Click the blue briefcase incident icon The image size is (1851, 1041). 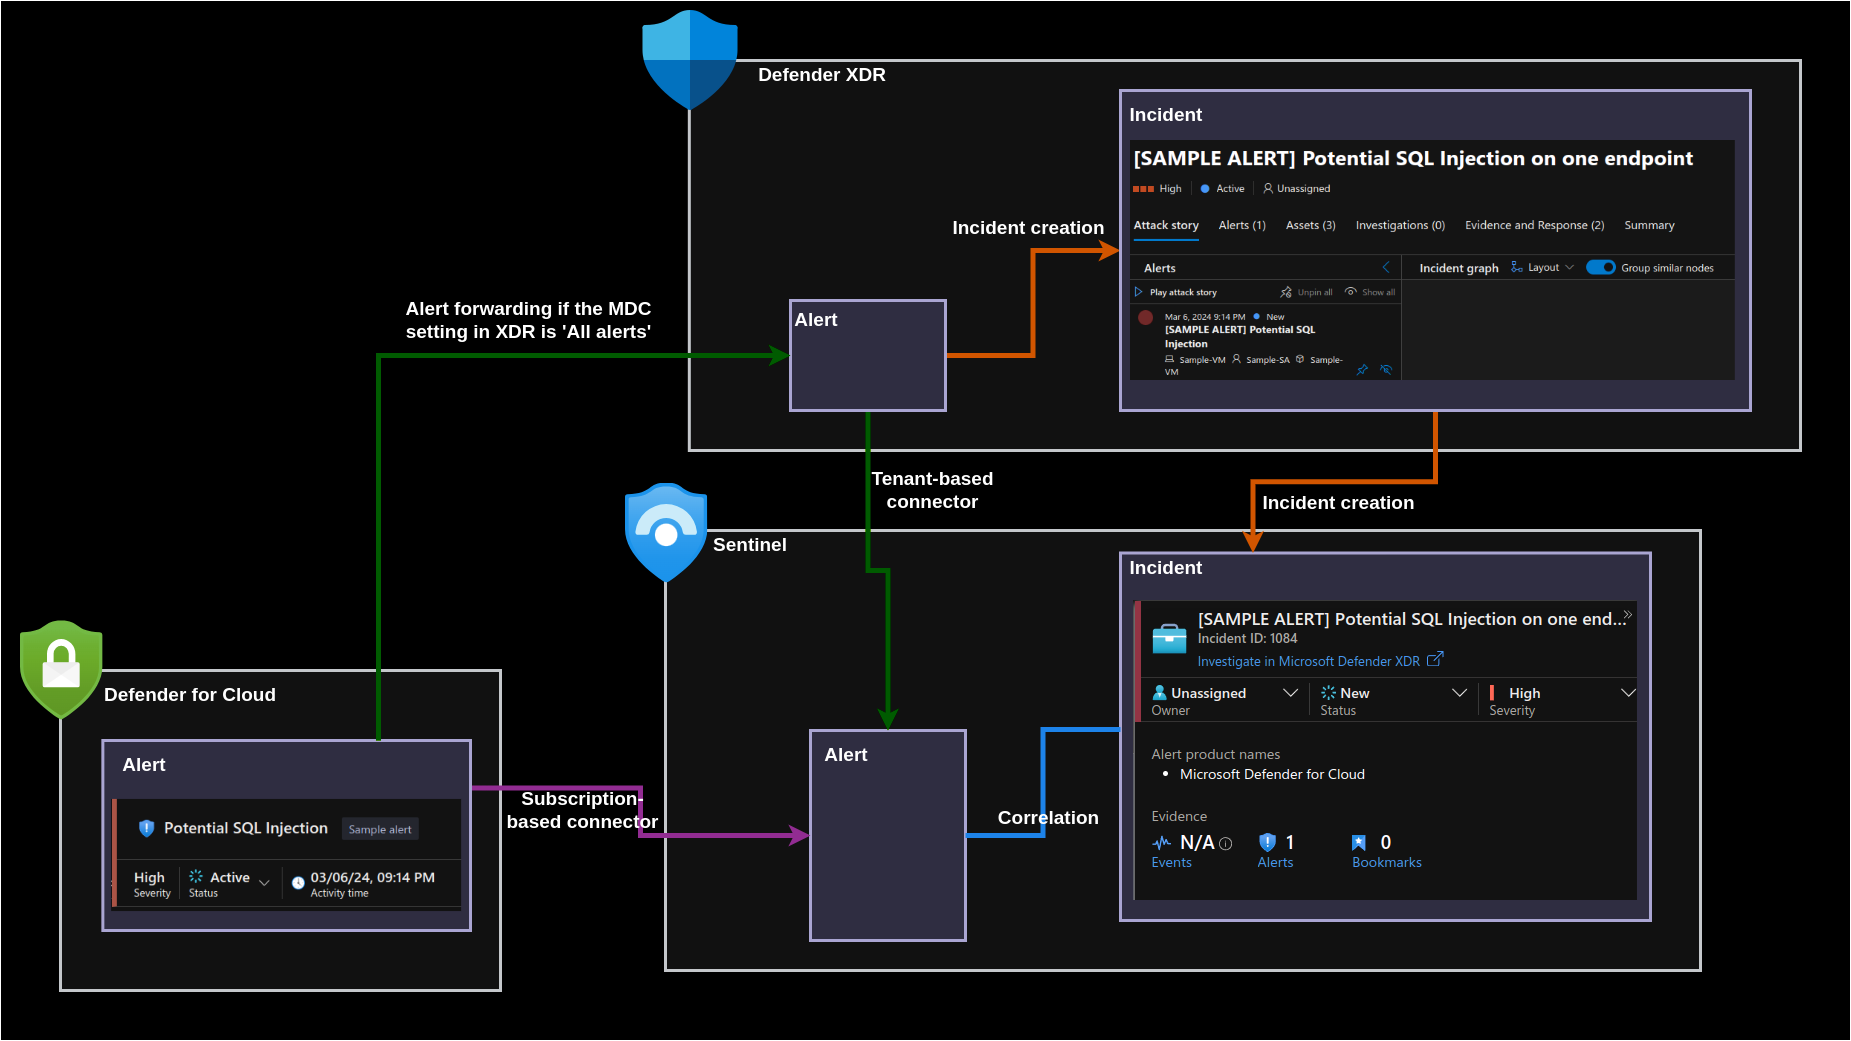1169,638
